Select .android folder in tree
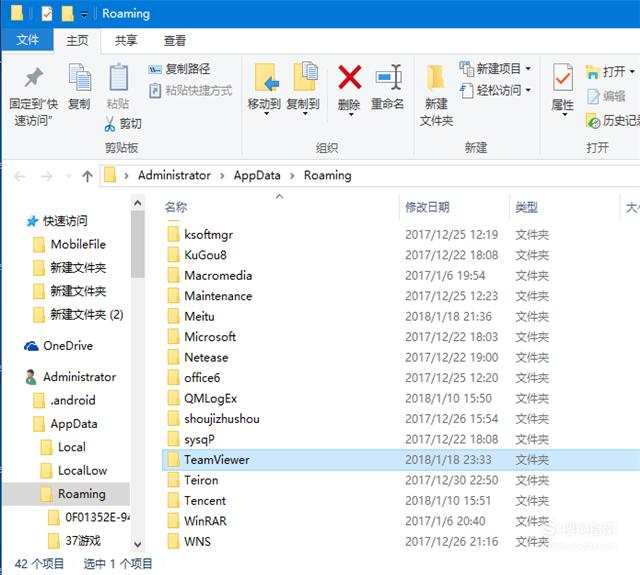This screenshot has height=575, width=640. tap(64, 400)
